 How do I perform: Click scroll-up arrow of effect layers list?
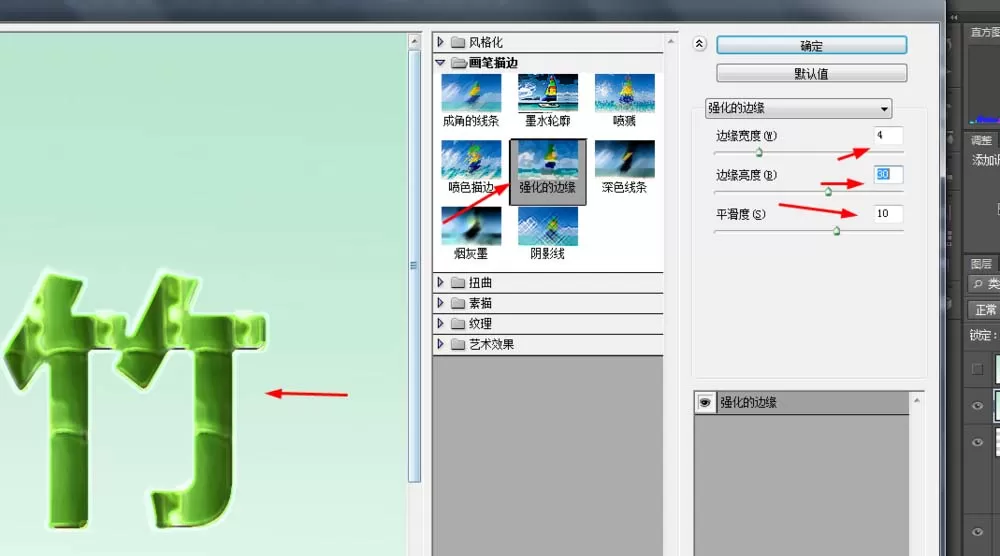916,400
